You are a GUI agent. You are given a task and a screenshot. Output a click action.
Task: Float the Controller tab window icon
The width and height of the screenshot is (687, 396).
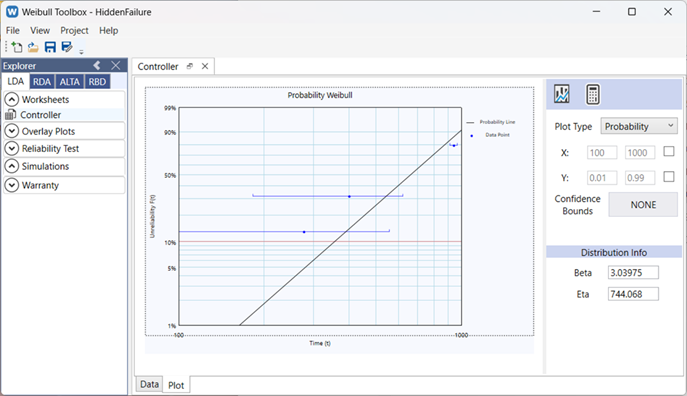click(190, 66)
